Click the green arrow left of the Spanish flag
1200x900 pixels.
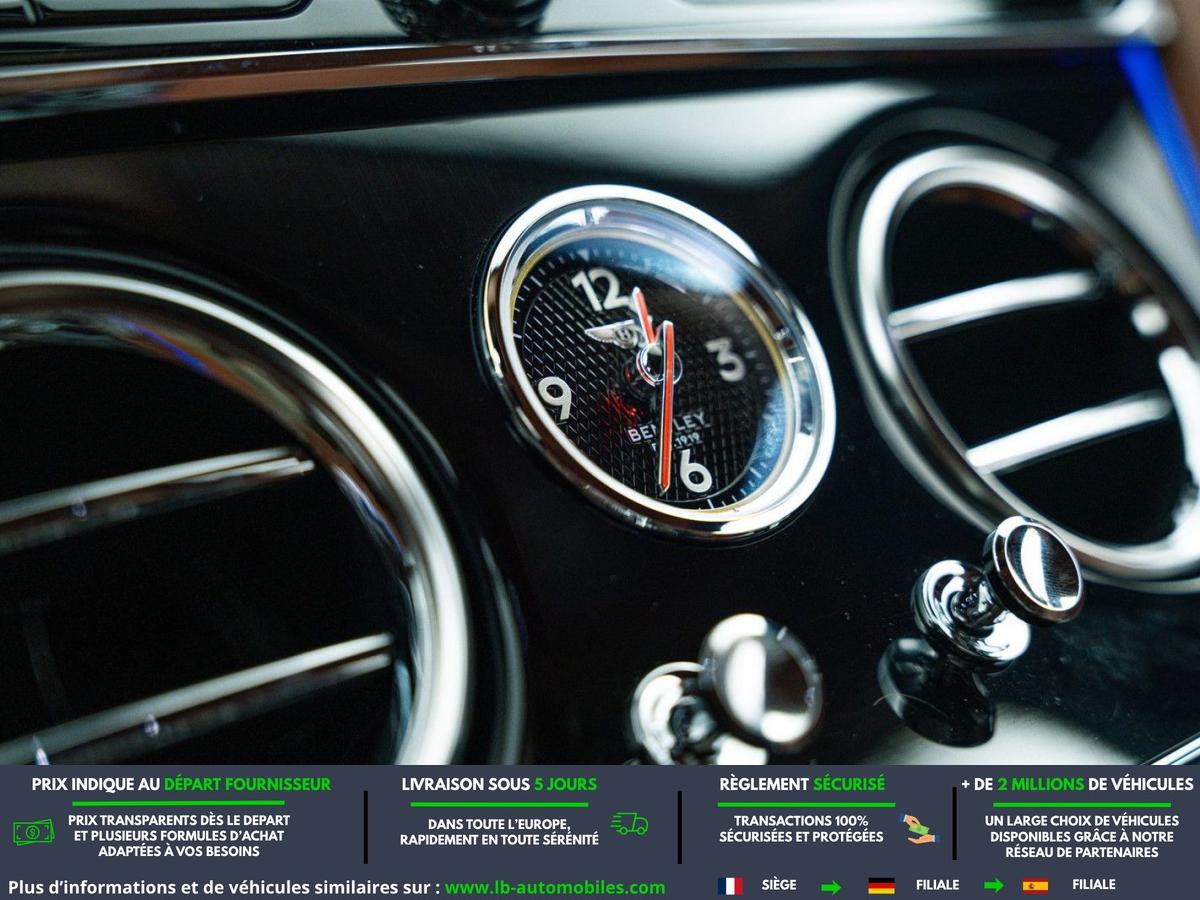pyautogui.click(x=994, y=886)
